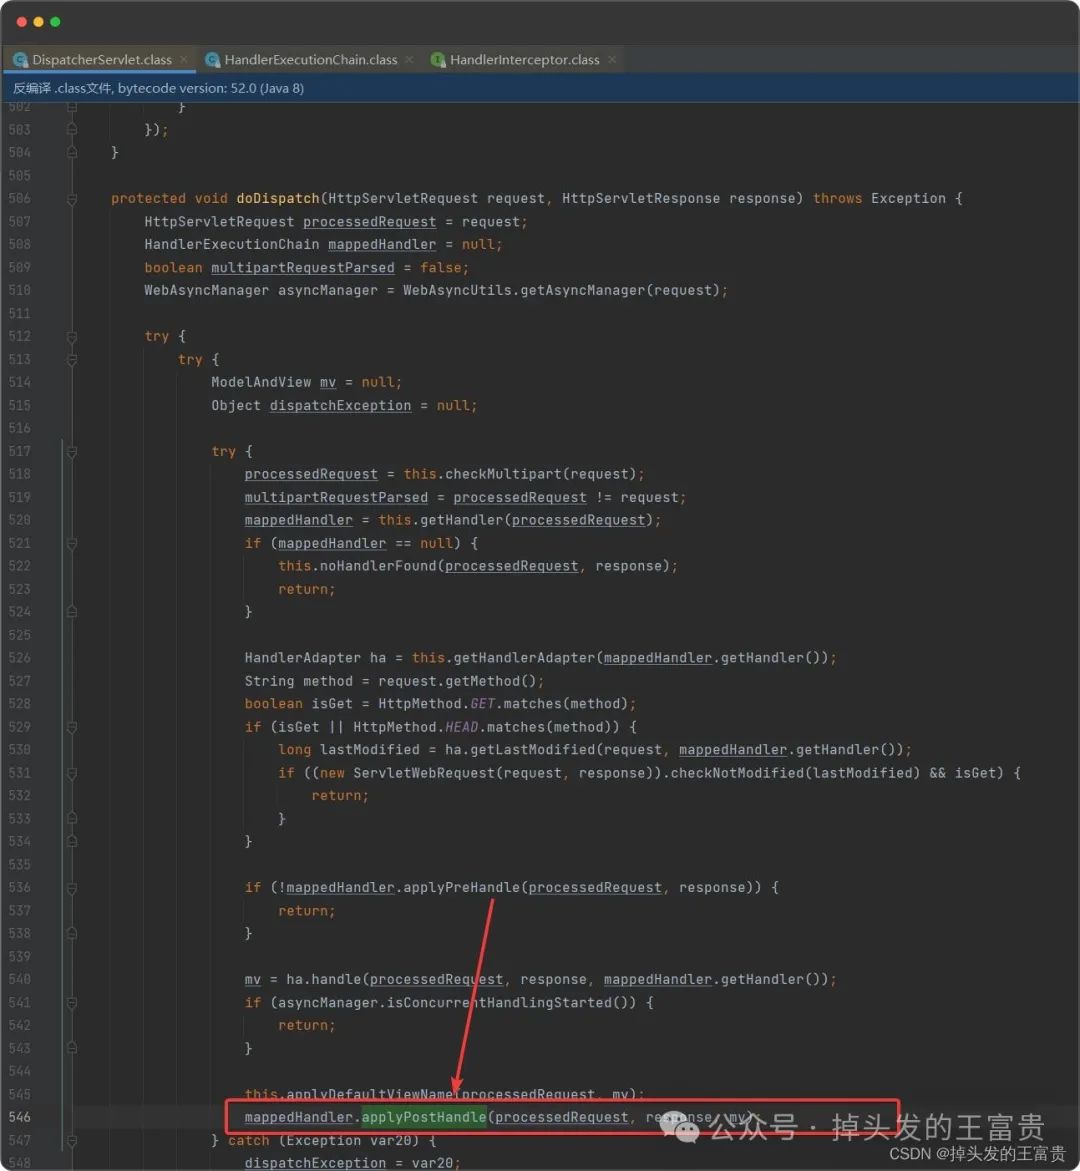This screenshot has width=1080, height=1171.
Task: Close the HandlerExecutionChain.class tab
Action: [x=409, y=59]
